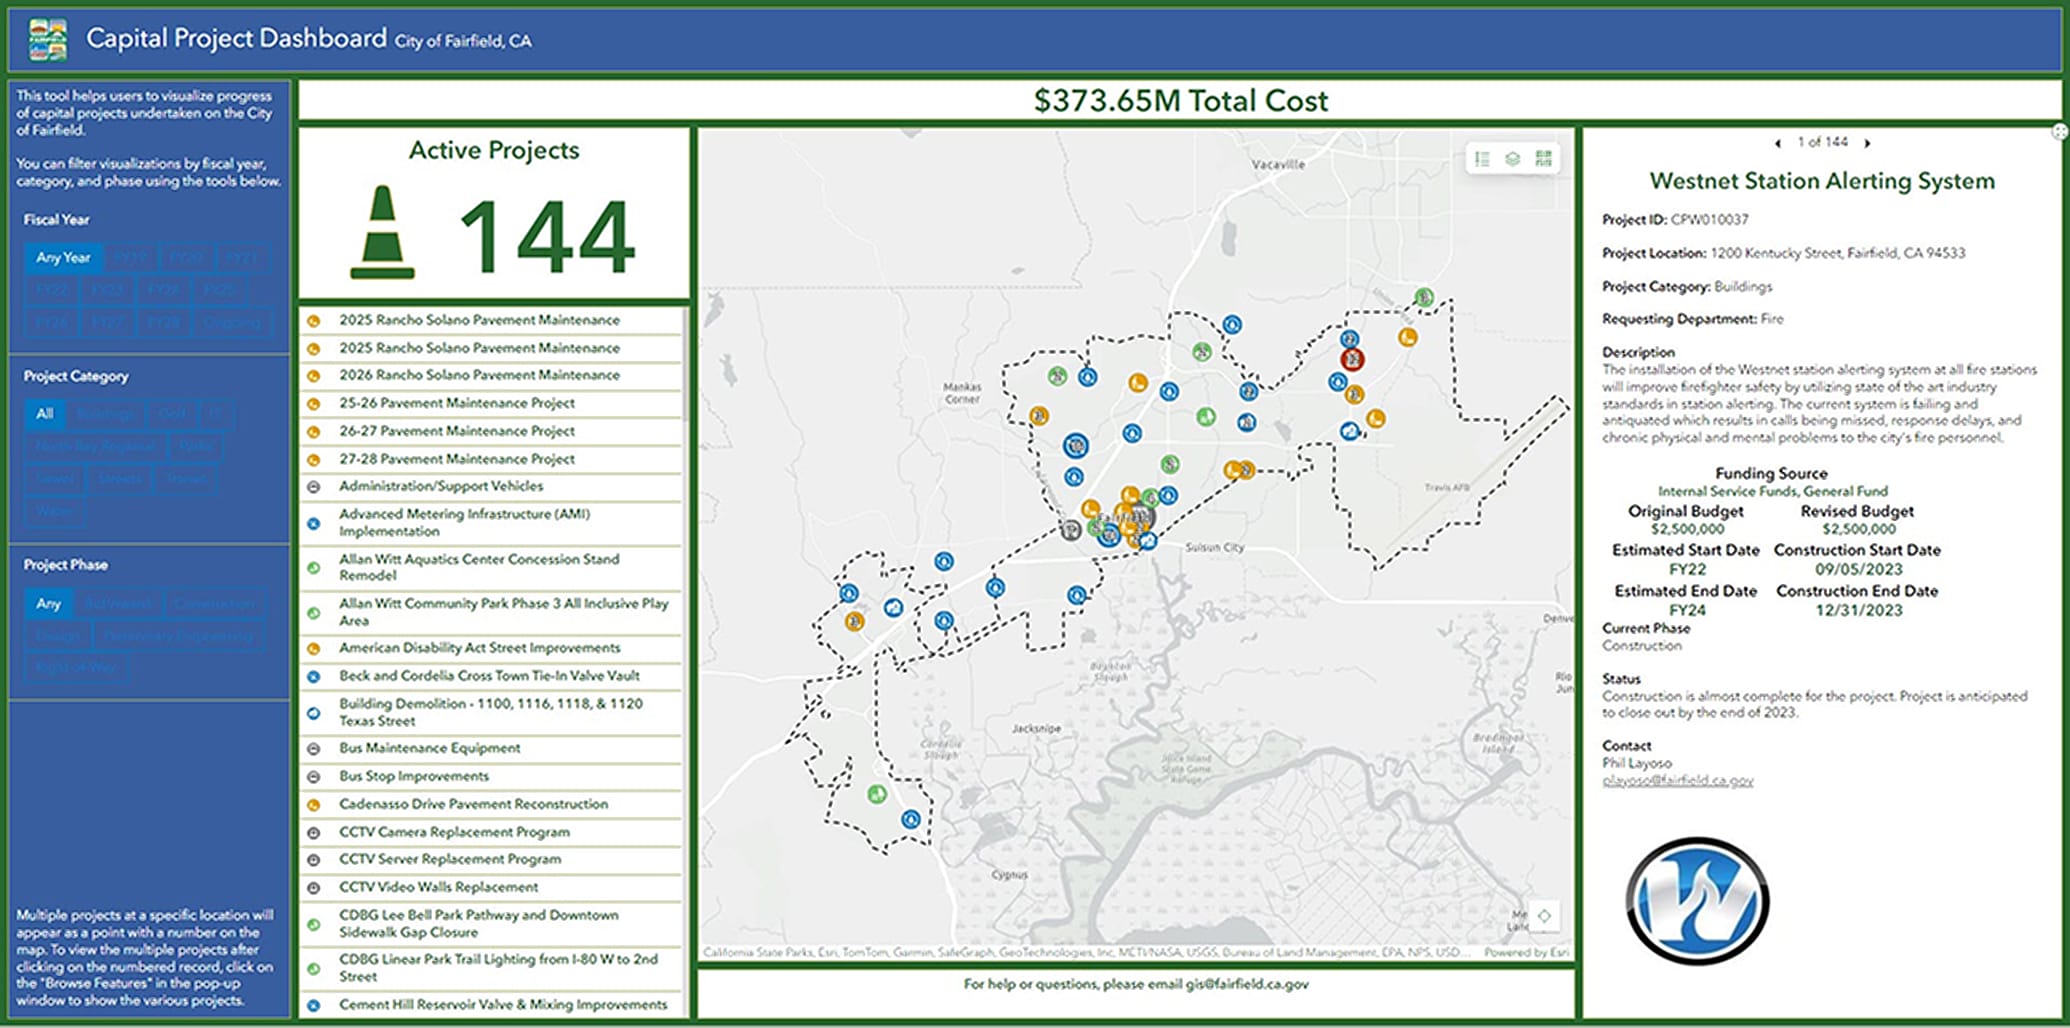Enable the Water project category filter
This screenshot has width=2070, height=1028.
54,511
